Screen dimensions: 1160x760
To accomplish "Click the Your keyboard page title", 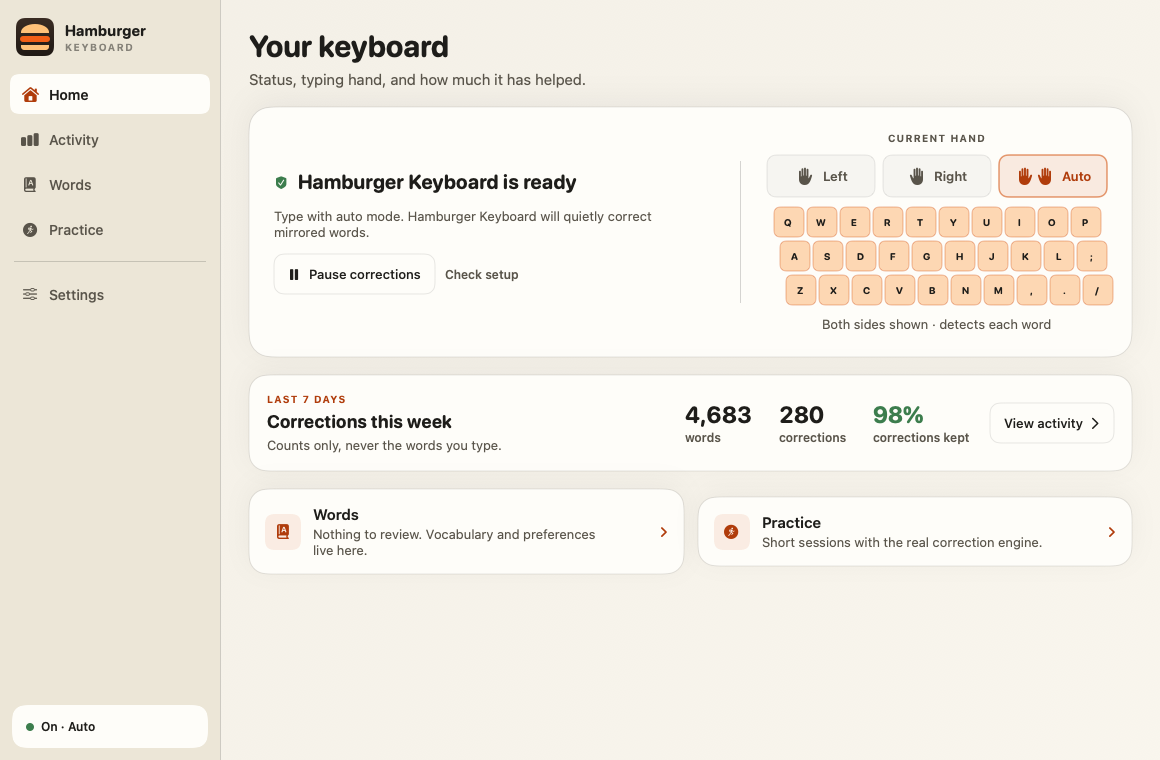I will (349, 47).
